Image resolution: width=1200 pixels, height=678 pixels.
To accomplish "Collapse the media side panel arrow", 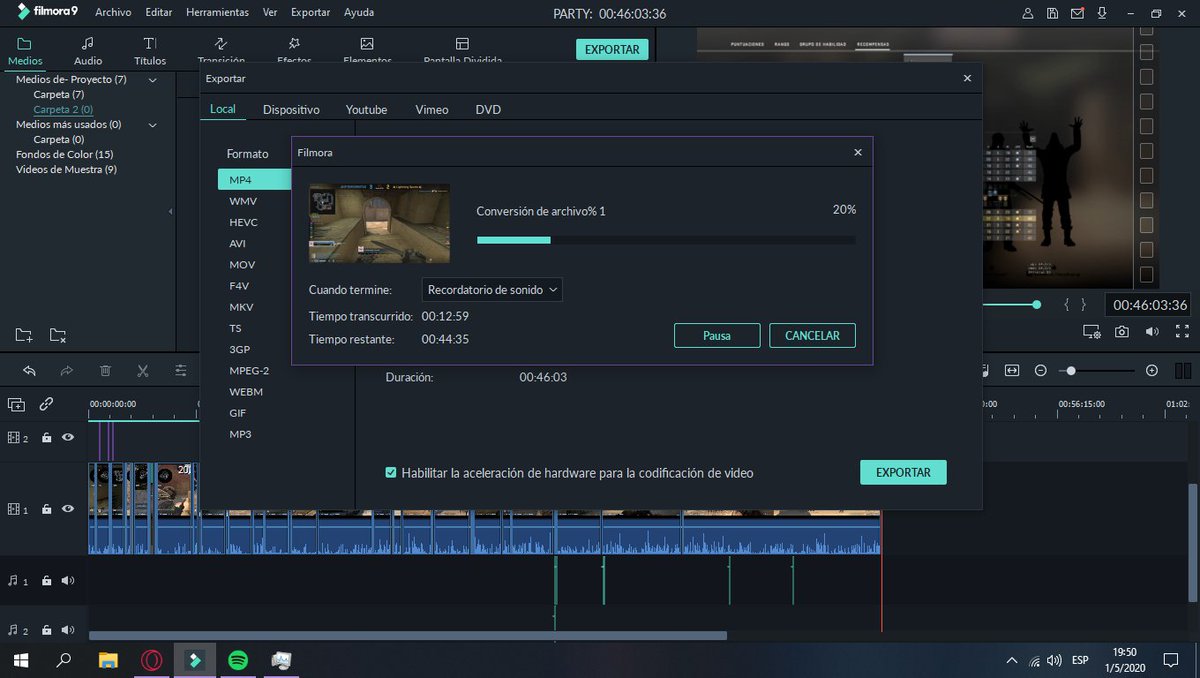I will pyautogui.click(x=170, y=211).
